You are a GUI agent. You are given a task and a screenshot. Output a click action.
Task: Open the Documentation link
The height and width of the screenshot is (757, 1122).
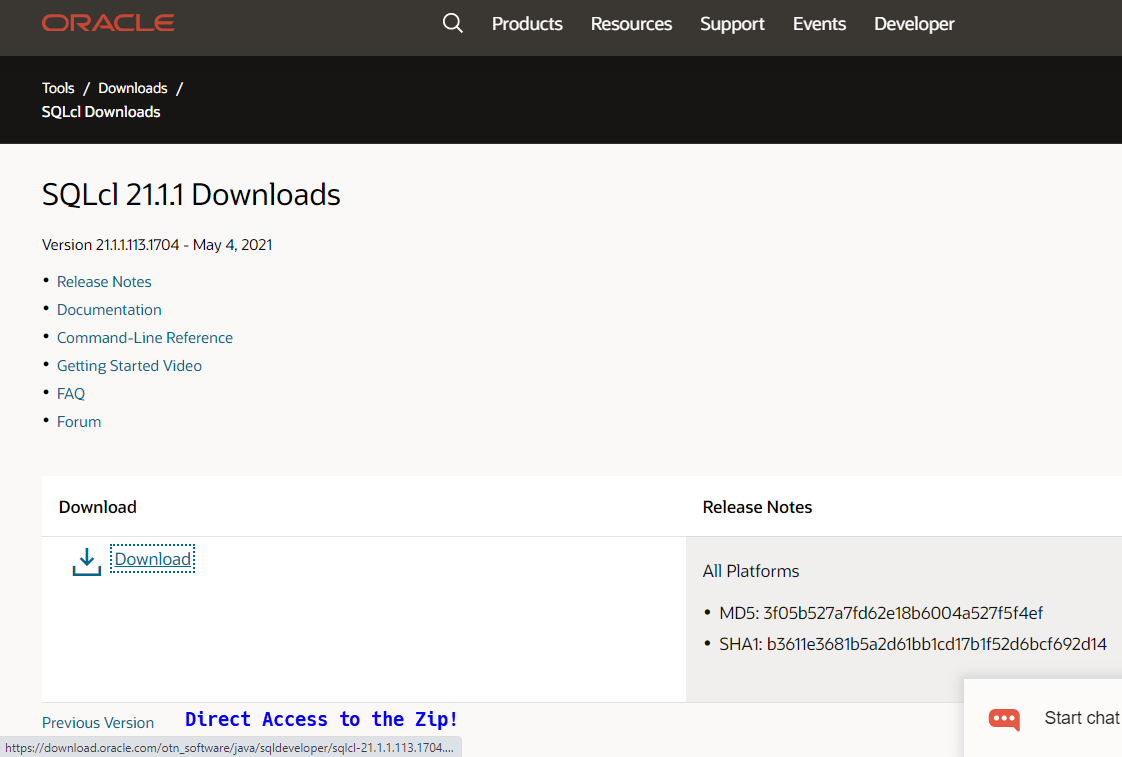point(109,310)
